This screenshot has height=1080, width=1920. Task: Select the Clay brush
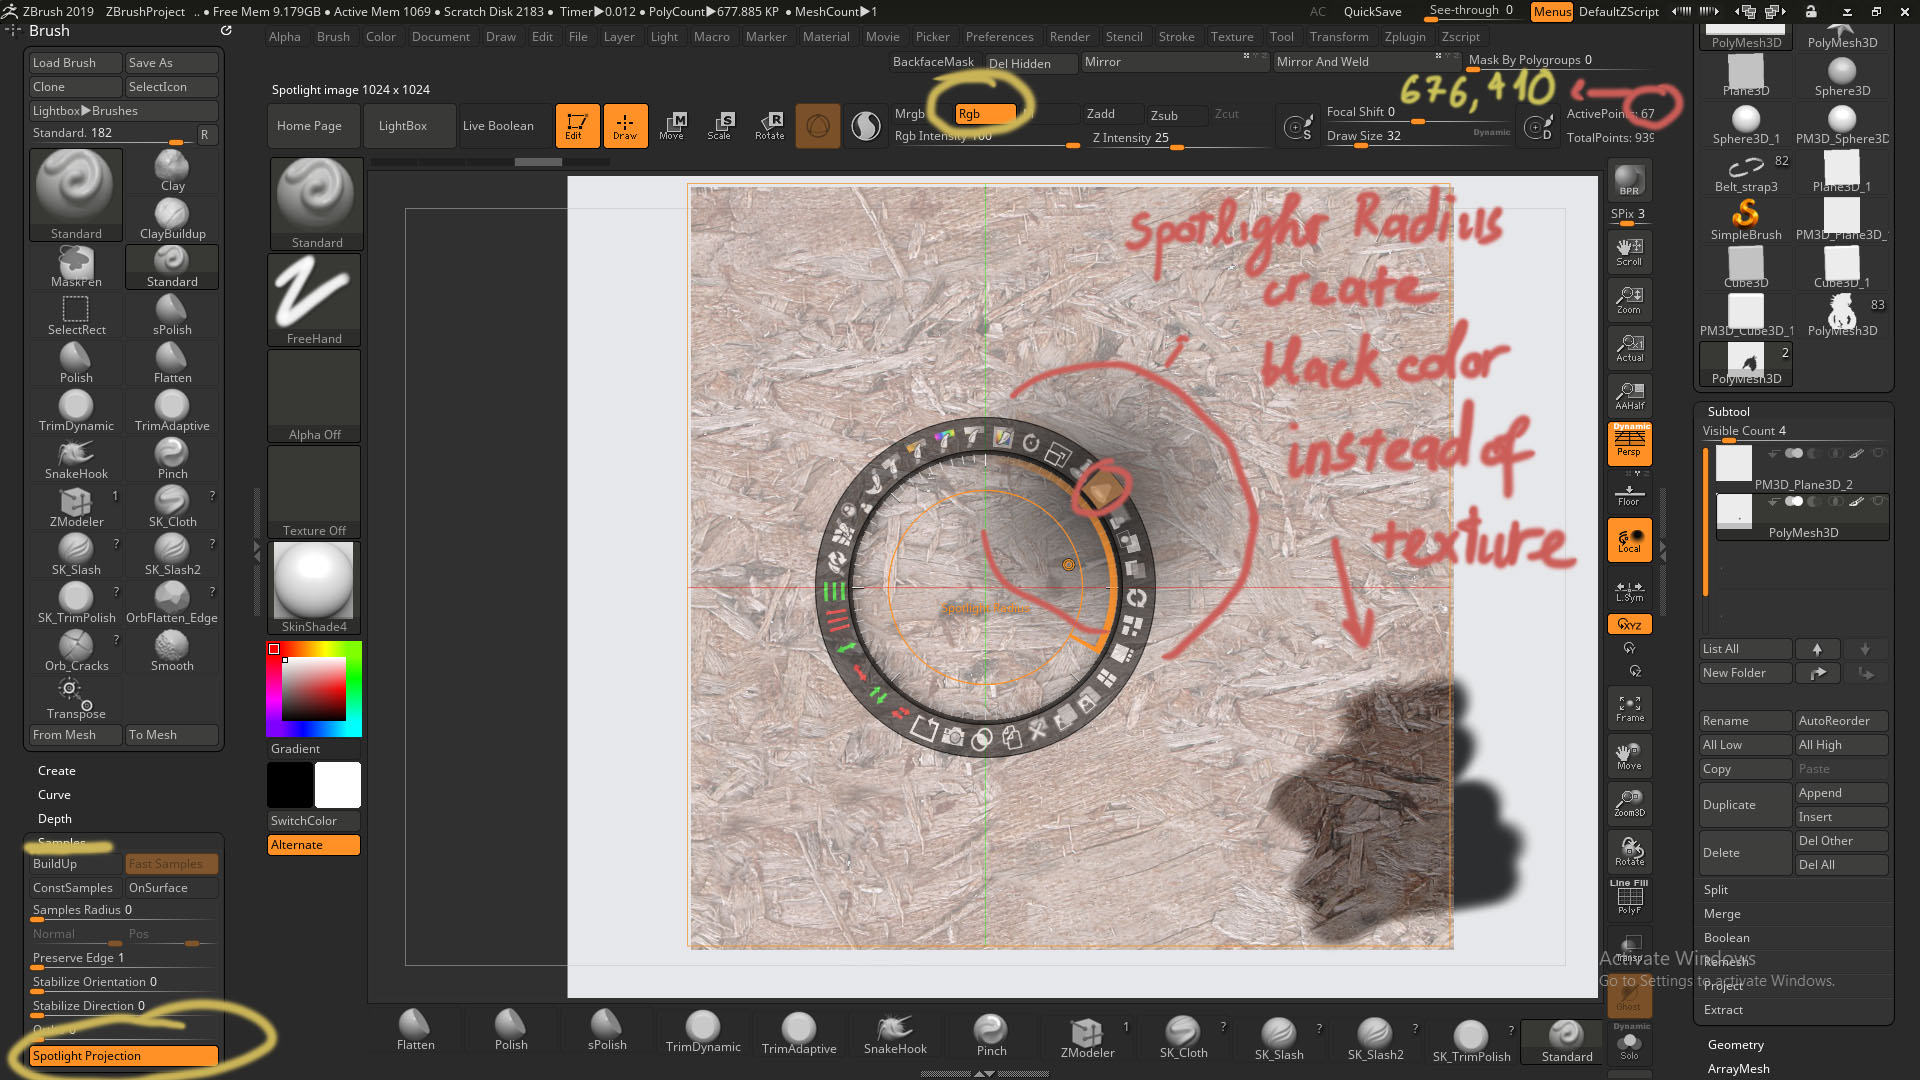point(172,171)
